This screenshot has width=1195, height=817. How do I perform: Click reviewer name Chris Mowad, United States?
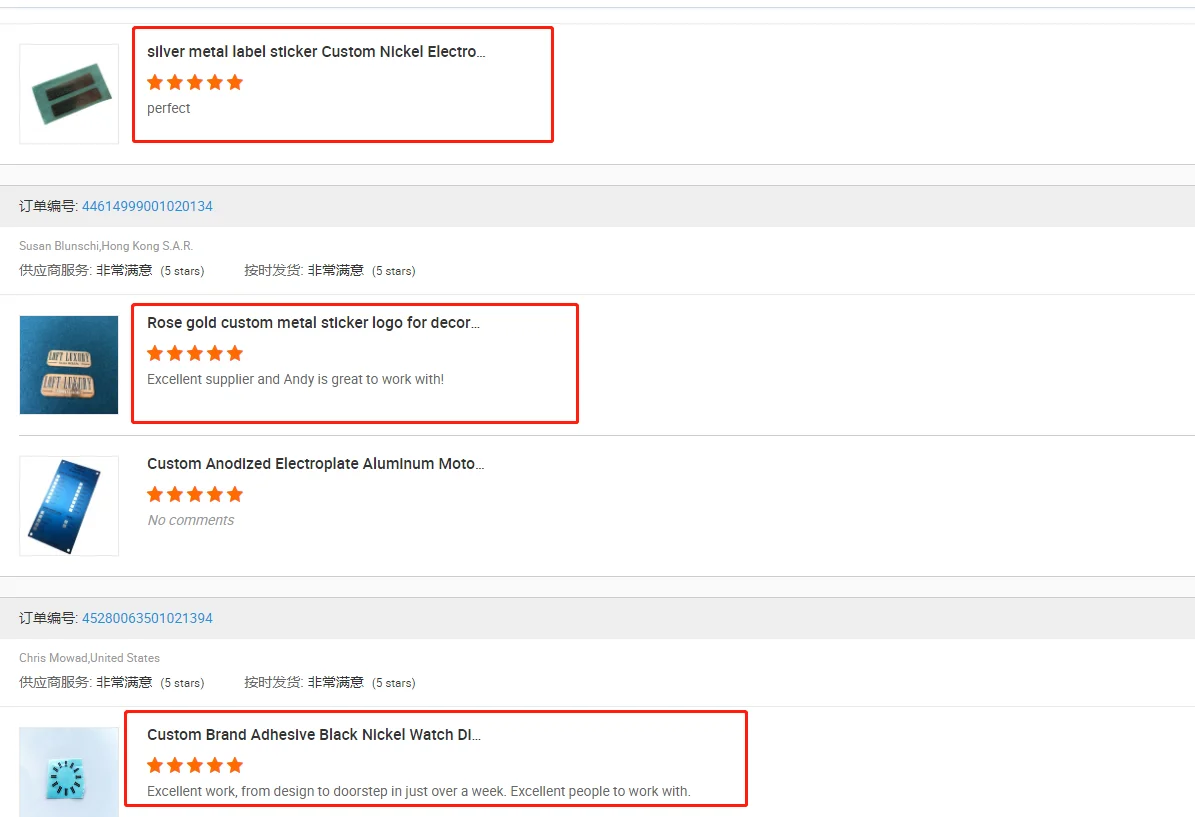[x=89, y=658]
